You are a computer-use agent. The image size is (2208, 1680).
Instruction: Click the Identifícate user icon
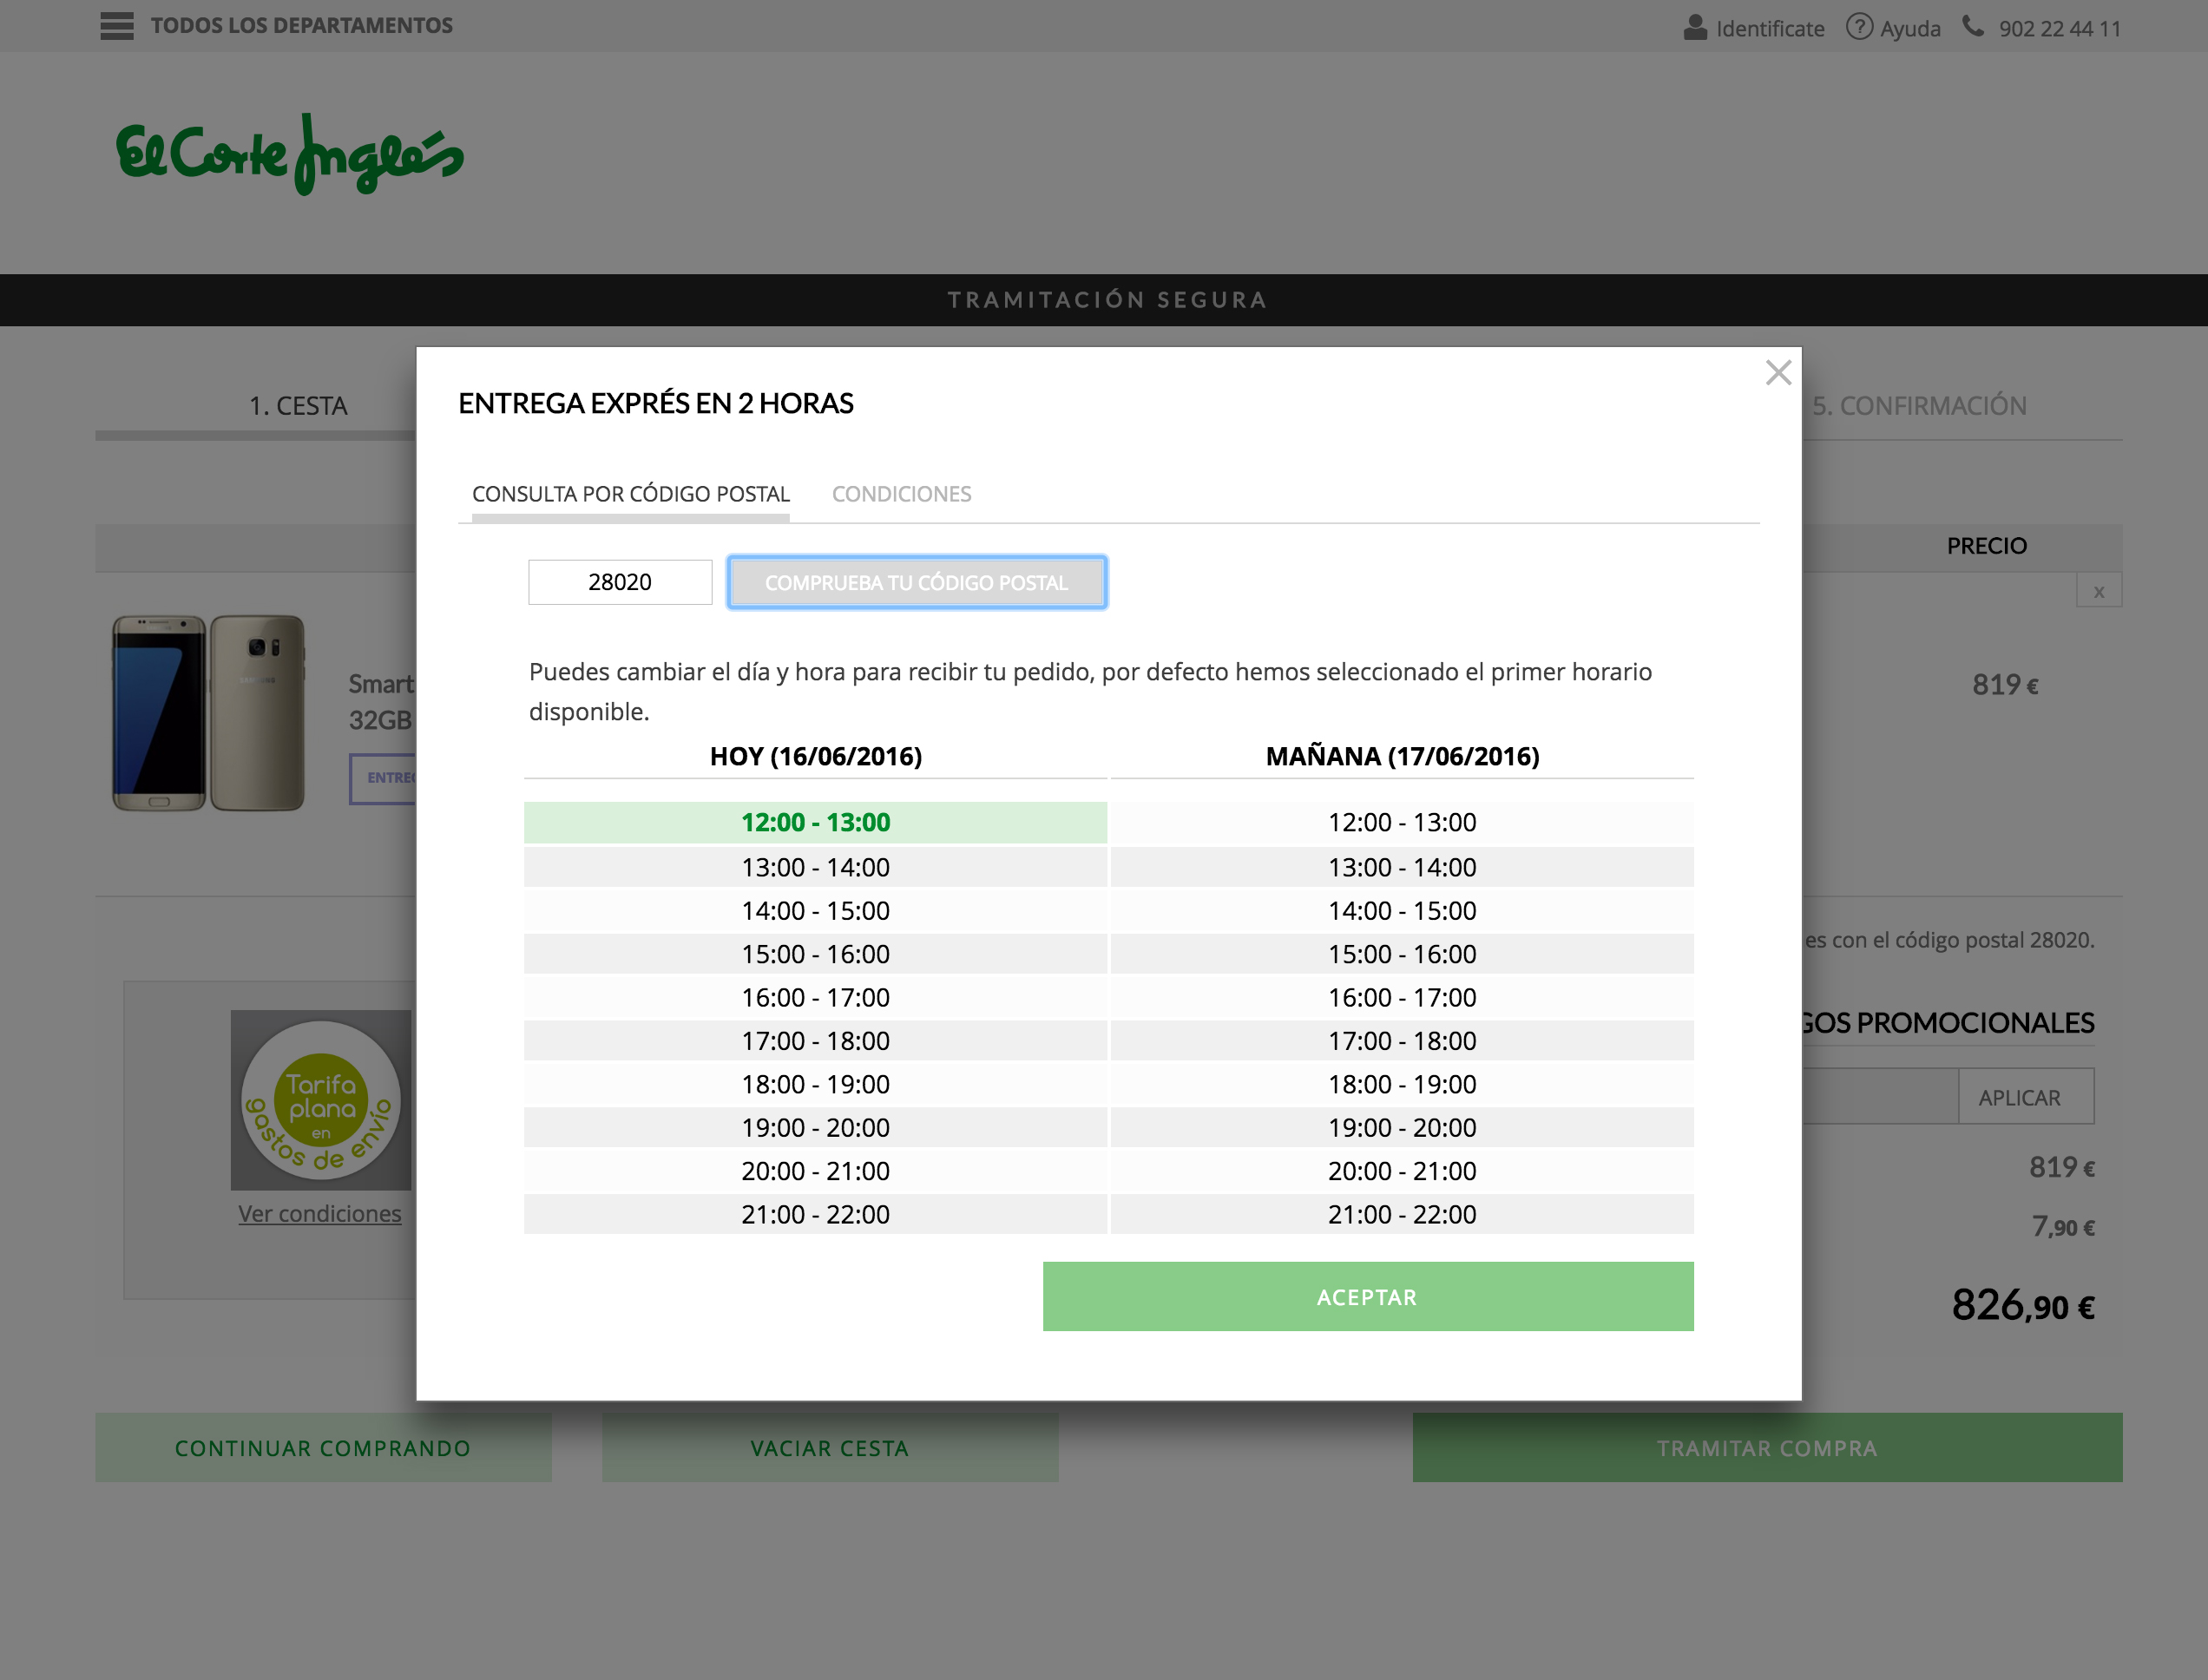click(x=1695, y=27)
